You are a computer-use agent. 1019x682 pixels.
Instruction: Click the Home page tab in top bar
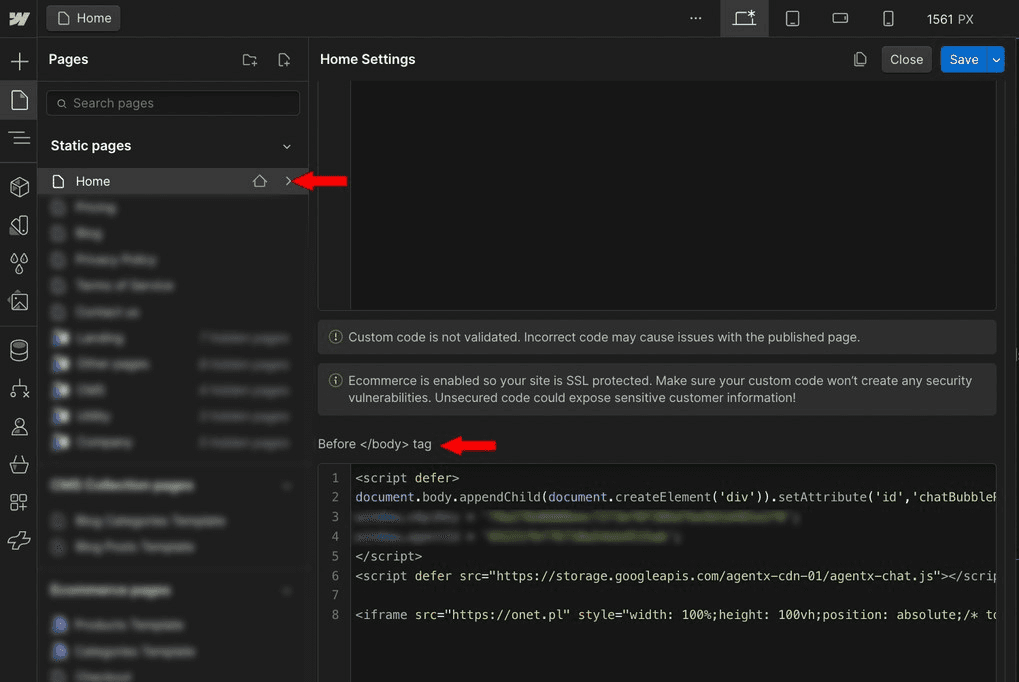[84, 18]
